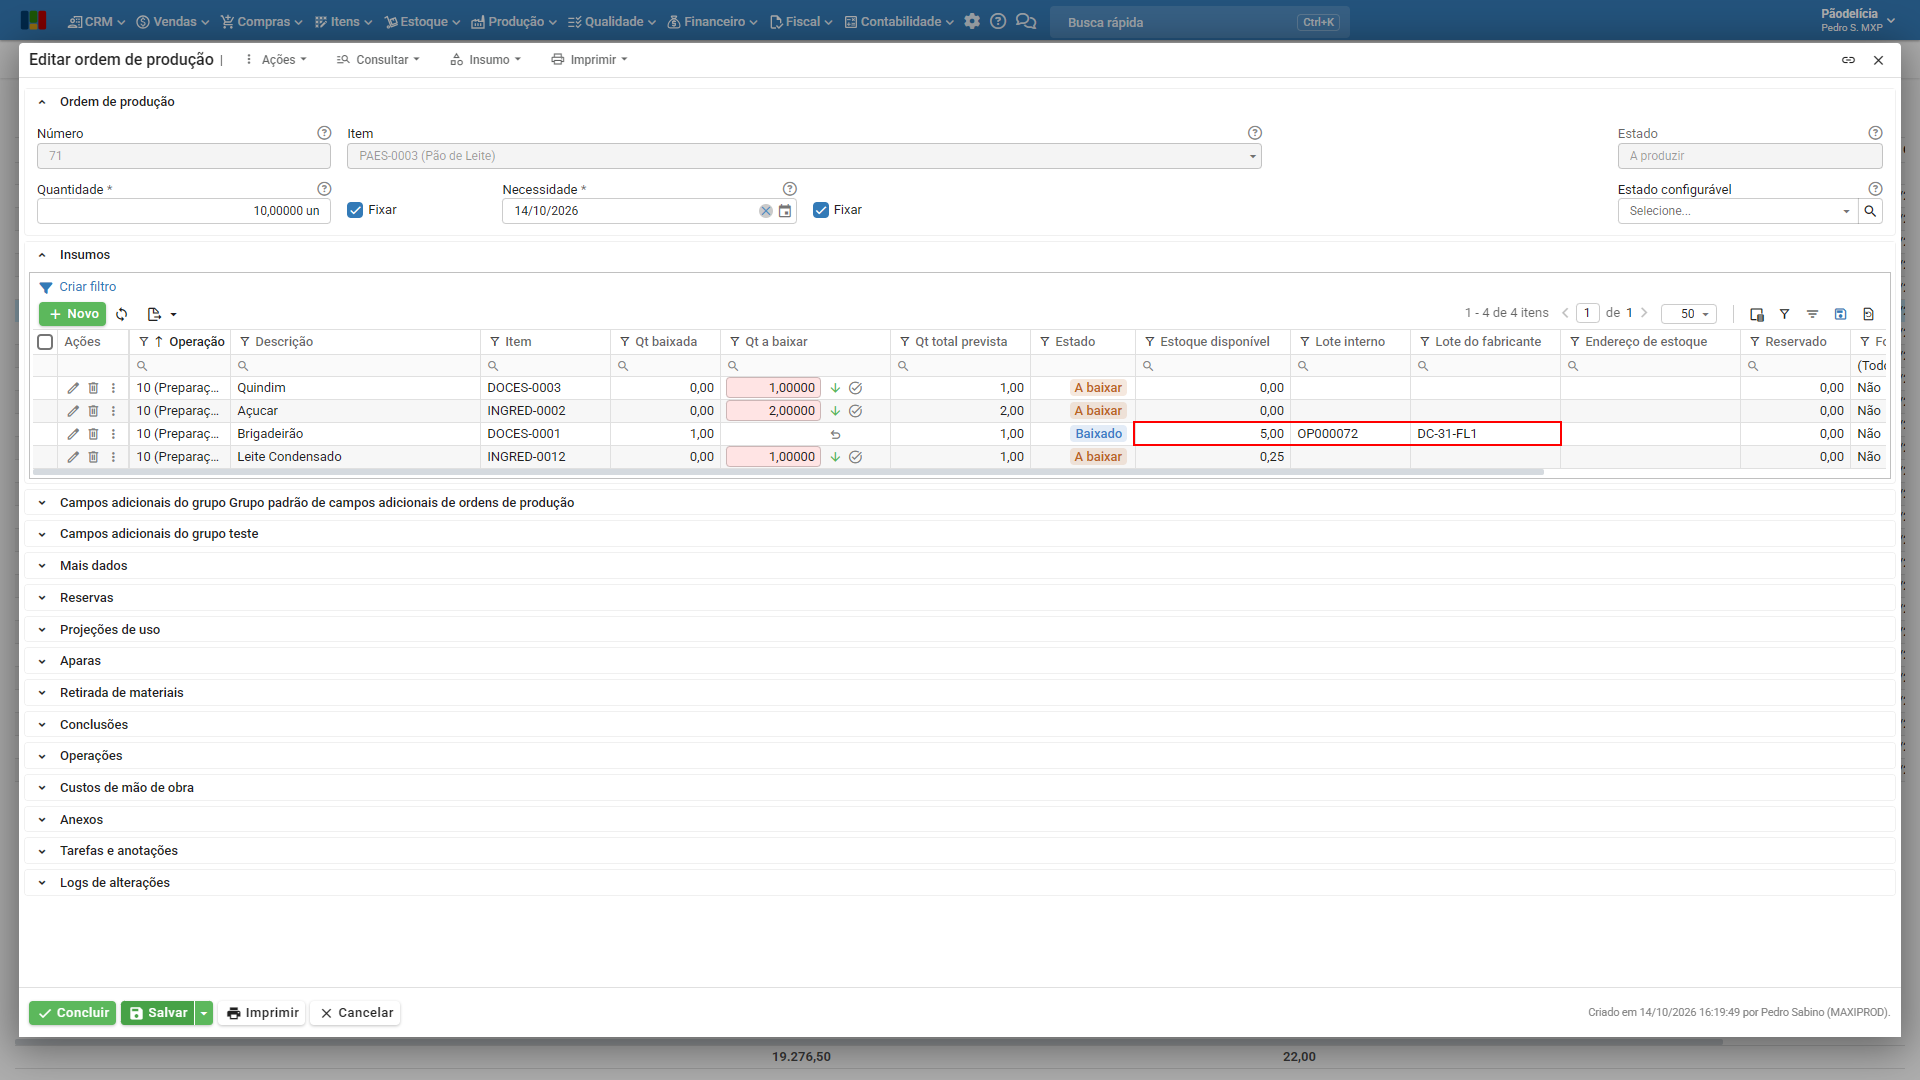Open Salvar split button arrow
Viewport: 1920px width, 1080px height.
(204, 1013)
